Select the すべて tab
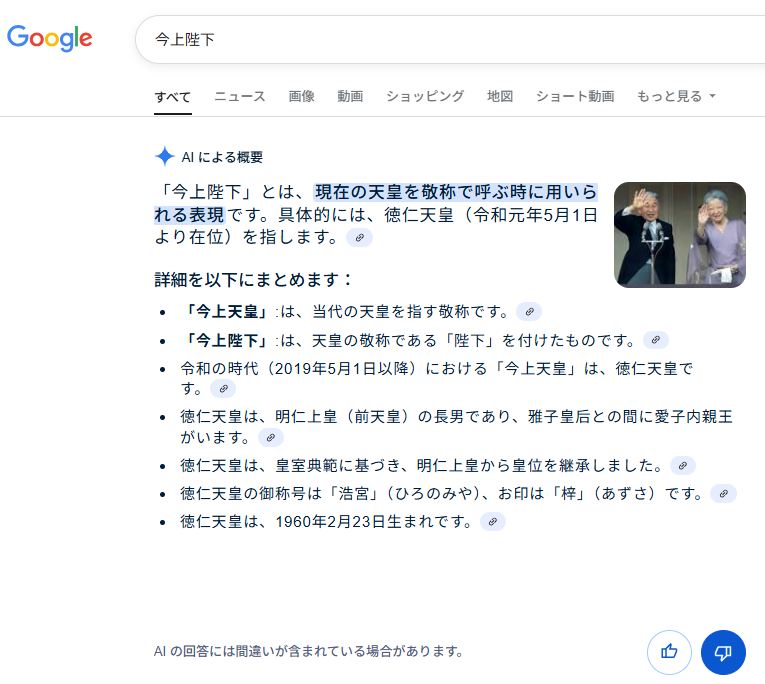This screenshot has height=684, width=765. click(x=173, y=97)
